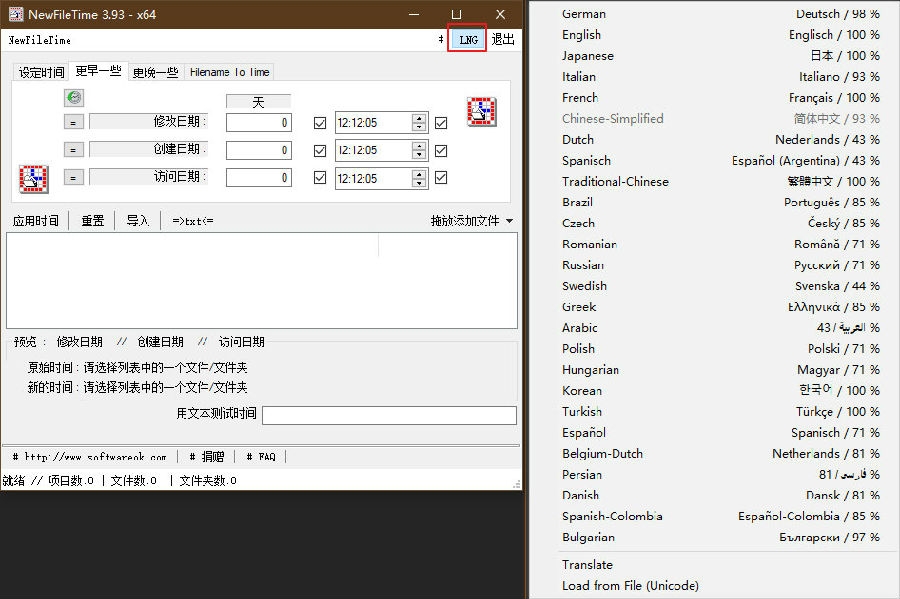The height and width of the screenshot is (599, 900).
Task: Click the 用文本测试时间 input field
Action: pyautogui.click(x=389, y=415)
